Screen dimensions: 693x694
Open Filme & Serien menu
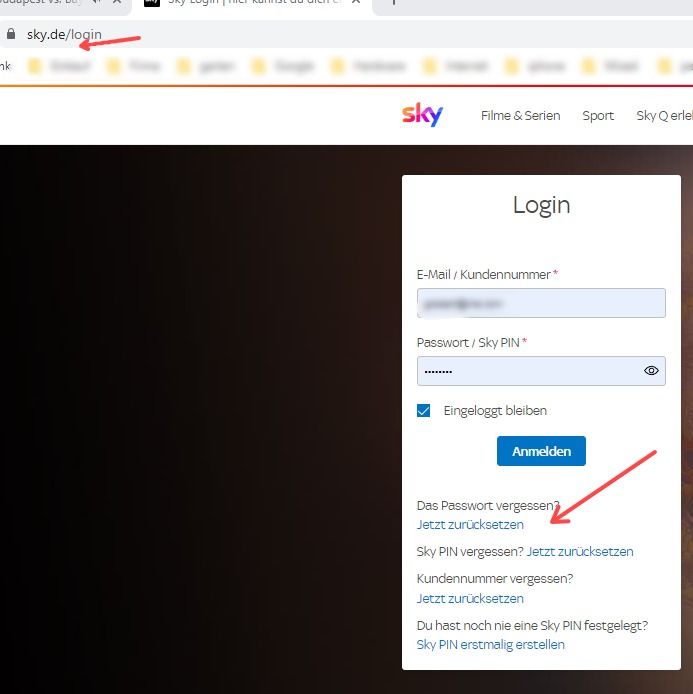520,116
